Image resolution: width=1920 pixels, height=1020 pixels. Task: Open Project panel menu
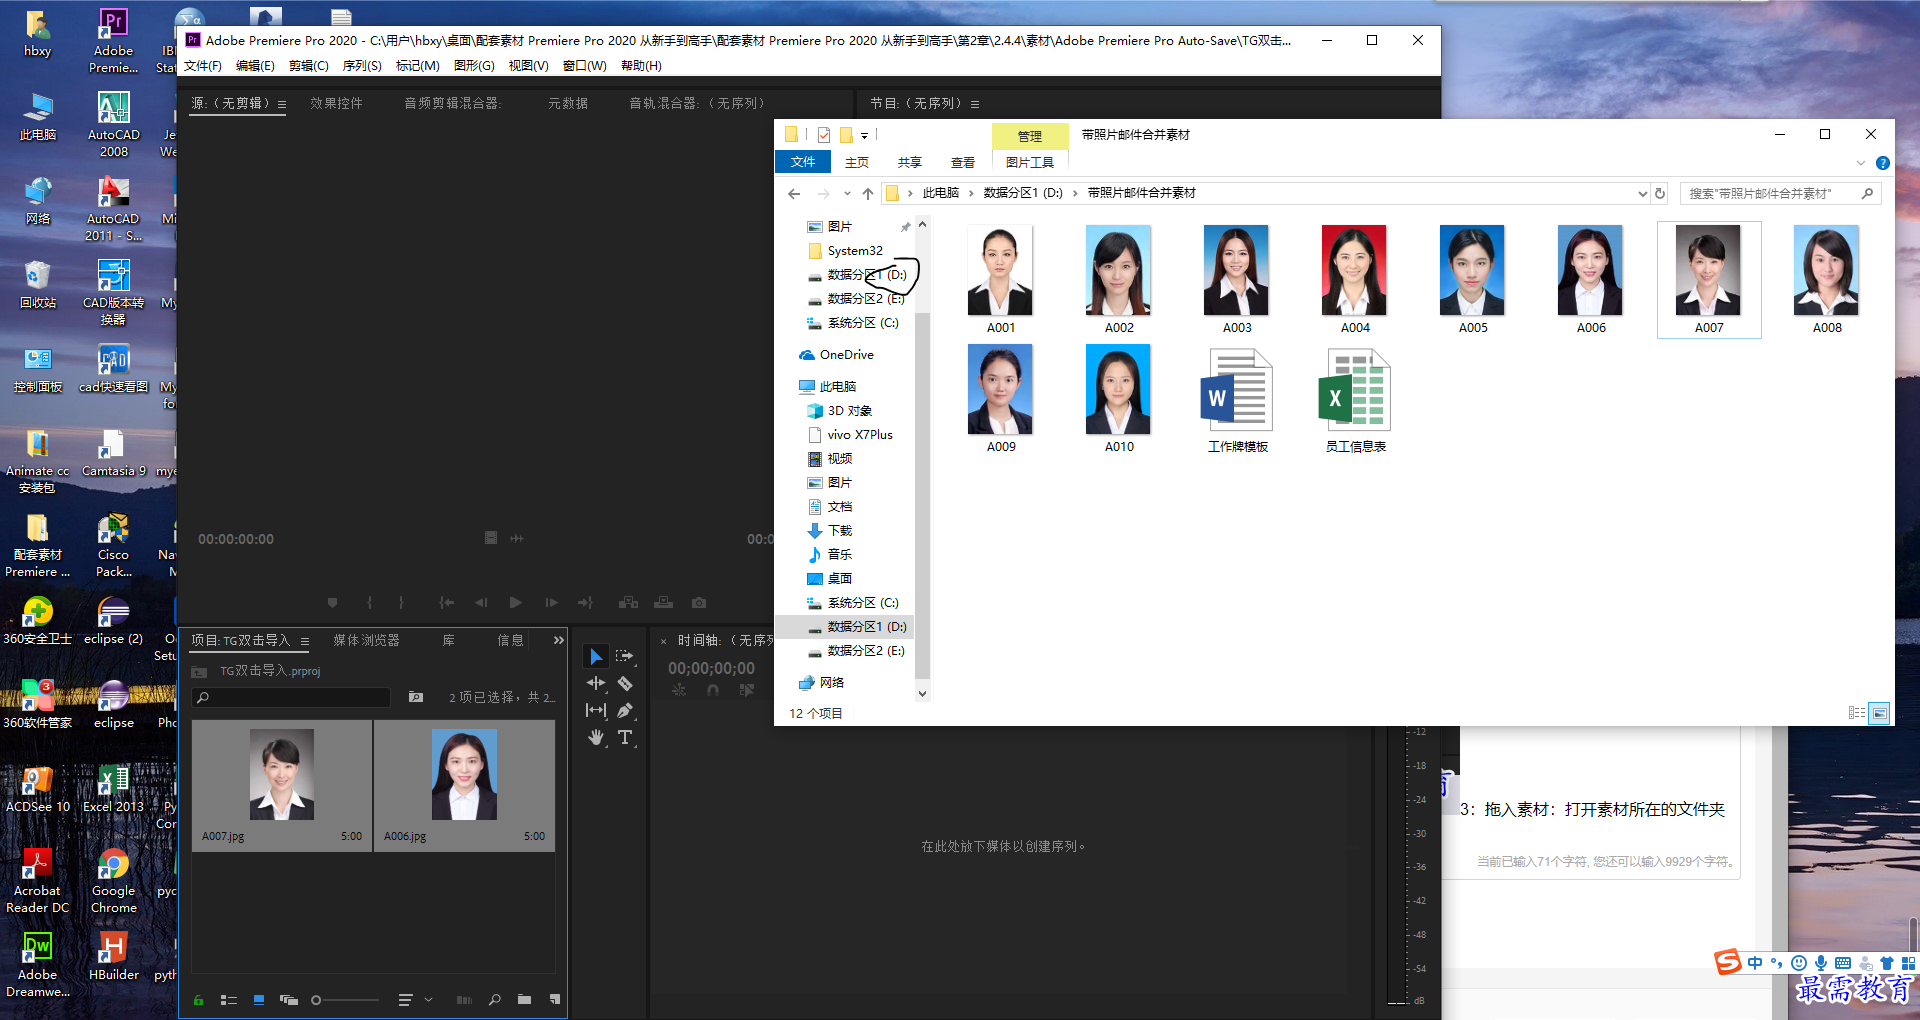pos(305,641)
